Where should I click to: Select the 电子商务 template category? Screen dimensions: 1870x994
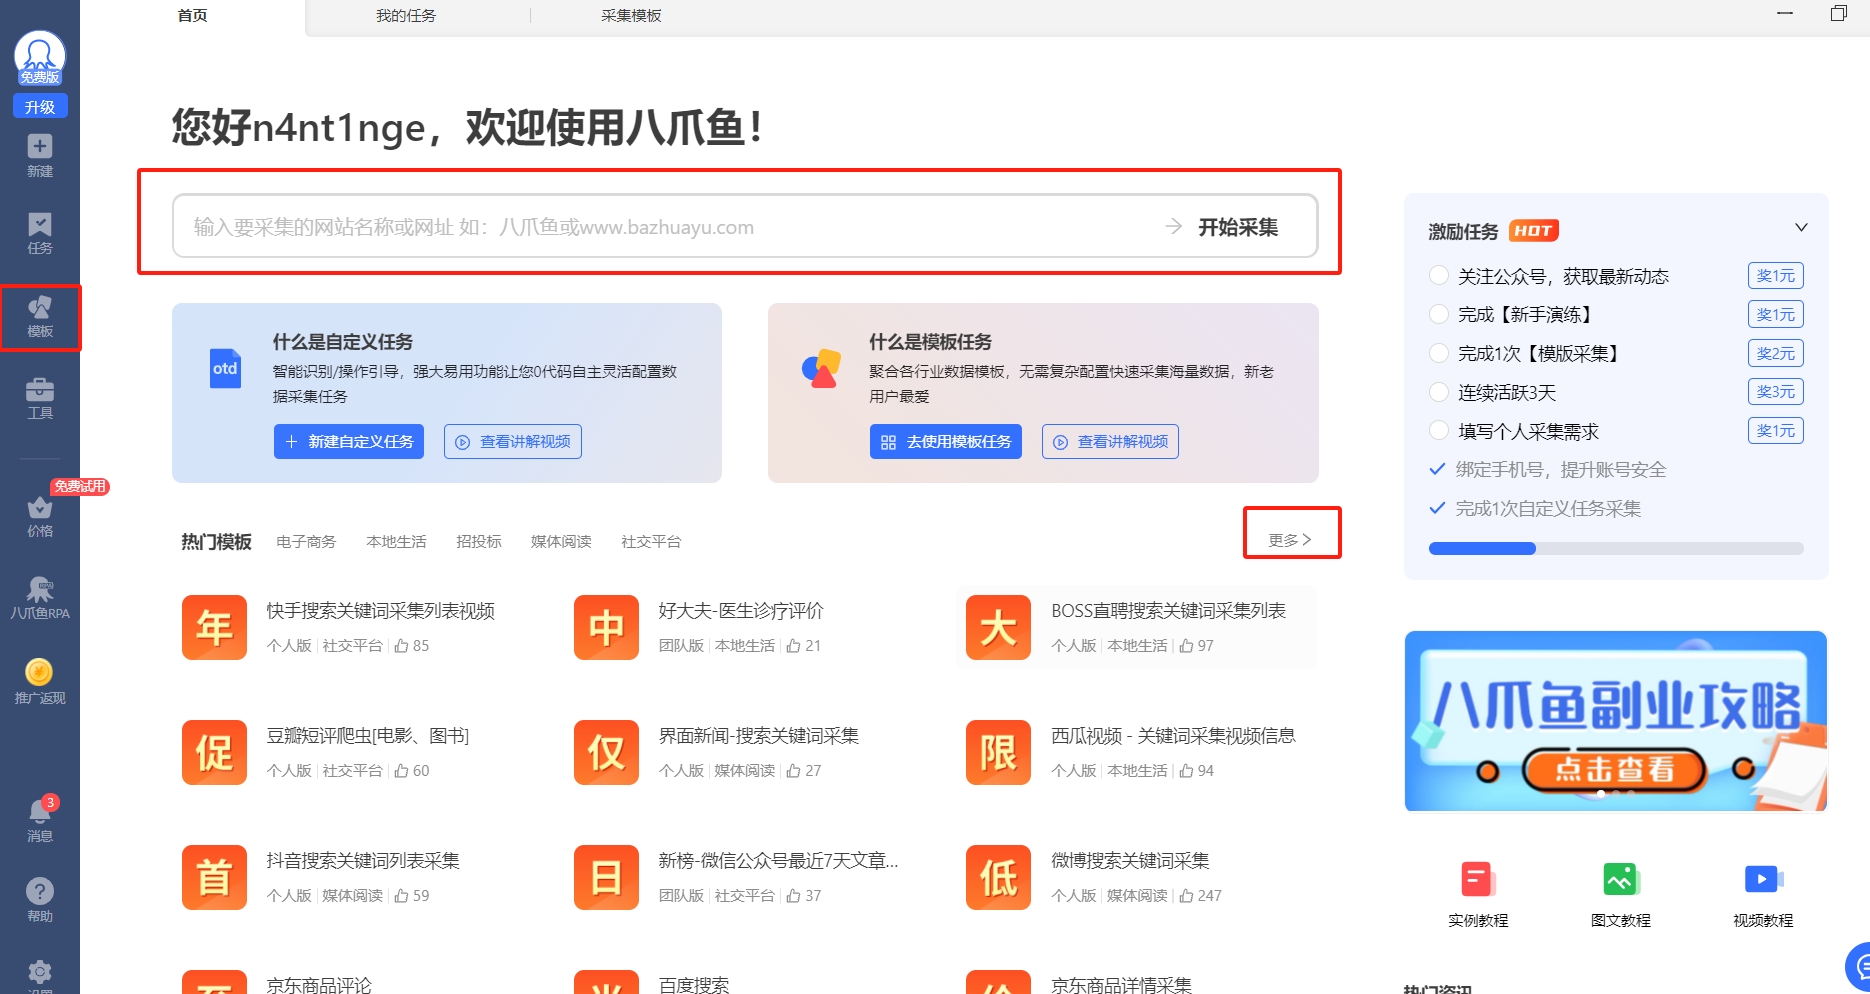(x=306, y=541)
